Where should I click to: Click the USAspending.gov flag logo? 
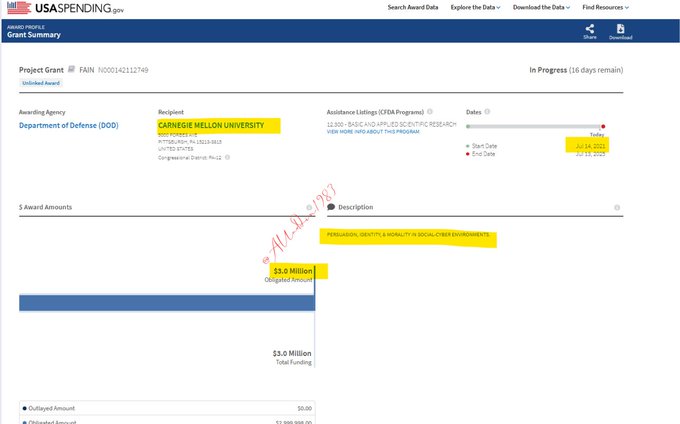pyautogui.click(x=18, y=7)
